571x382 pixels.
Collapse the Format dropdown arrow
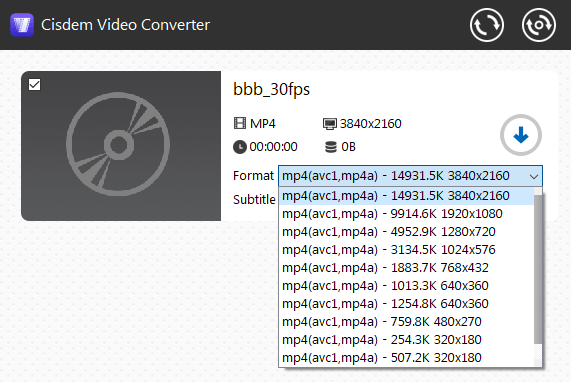pyautogui.click(x=534, y=176)
